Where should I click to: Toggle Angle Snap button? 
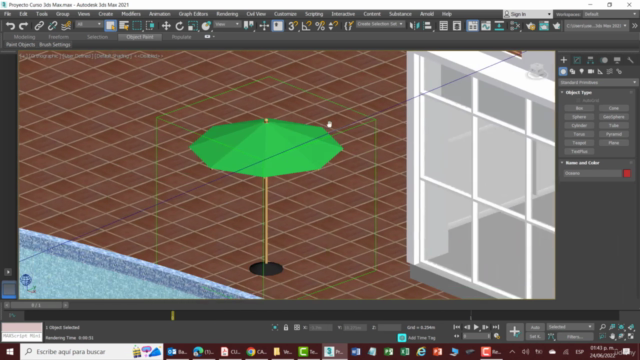306,26
